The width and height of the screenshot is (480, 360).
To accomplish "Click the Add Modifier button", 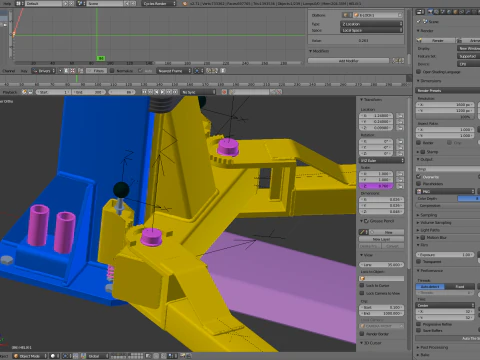I will tap(348, 61).
